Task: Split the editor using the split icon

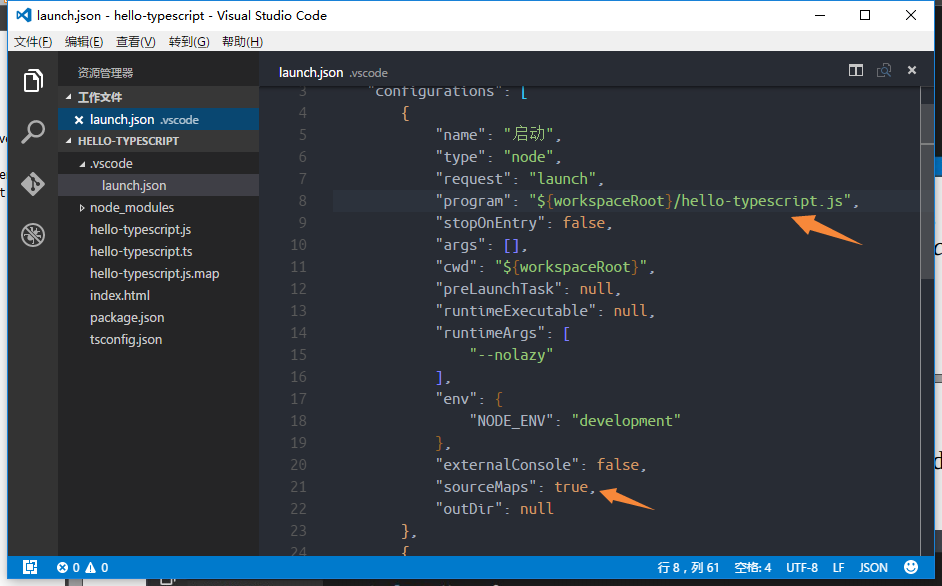Action: (x=856, y=70)
